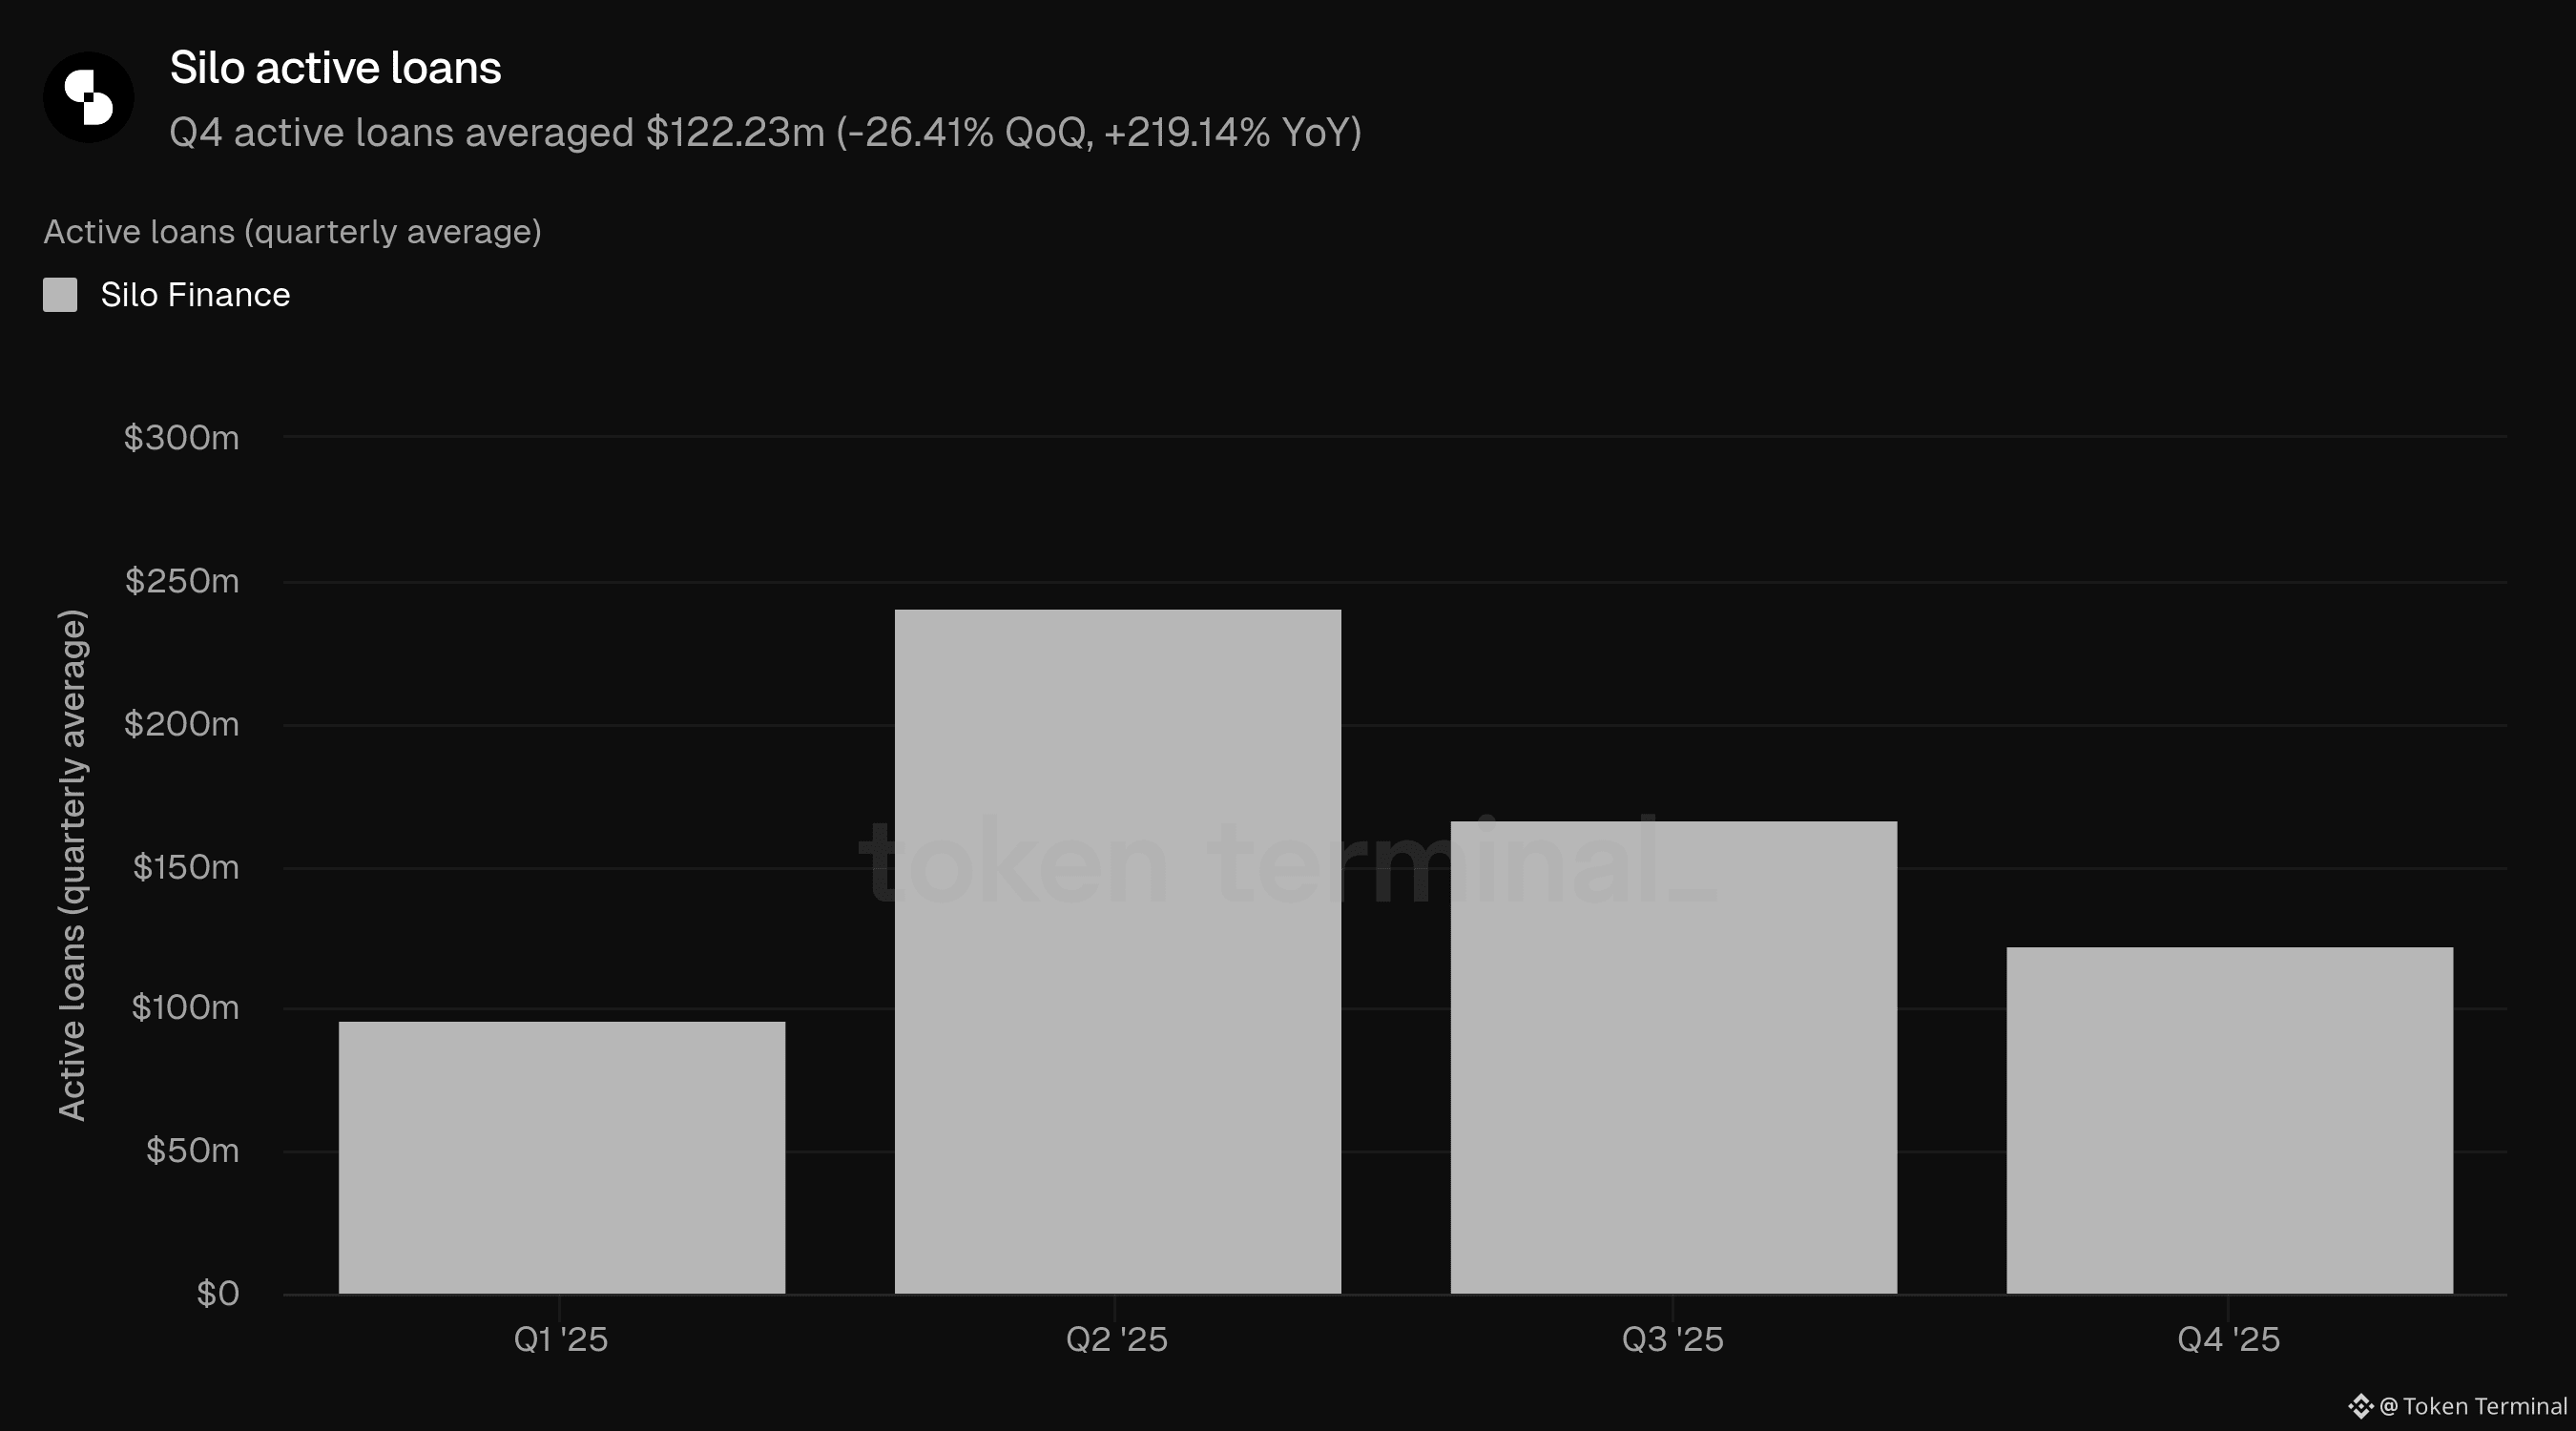Select the Q3 '25 x-axis label
The width and height of the screenshot is (2576, 1431).
1673,1339
